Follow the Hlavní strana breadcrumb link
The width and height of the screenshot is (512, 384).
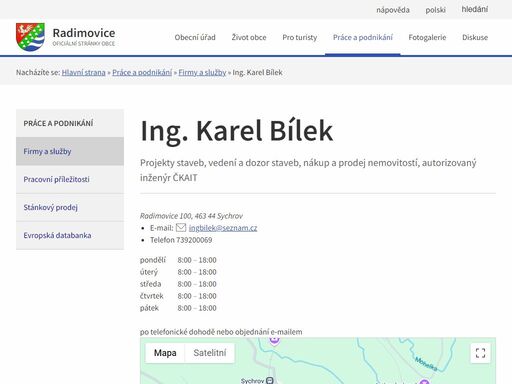(x=83, y=72)
